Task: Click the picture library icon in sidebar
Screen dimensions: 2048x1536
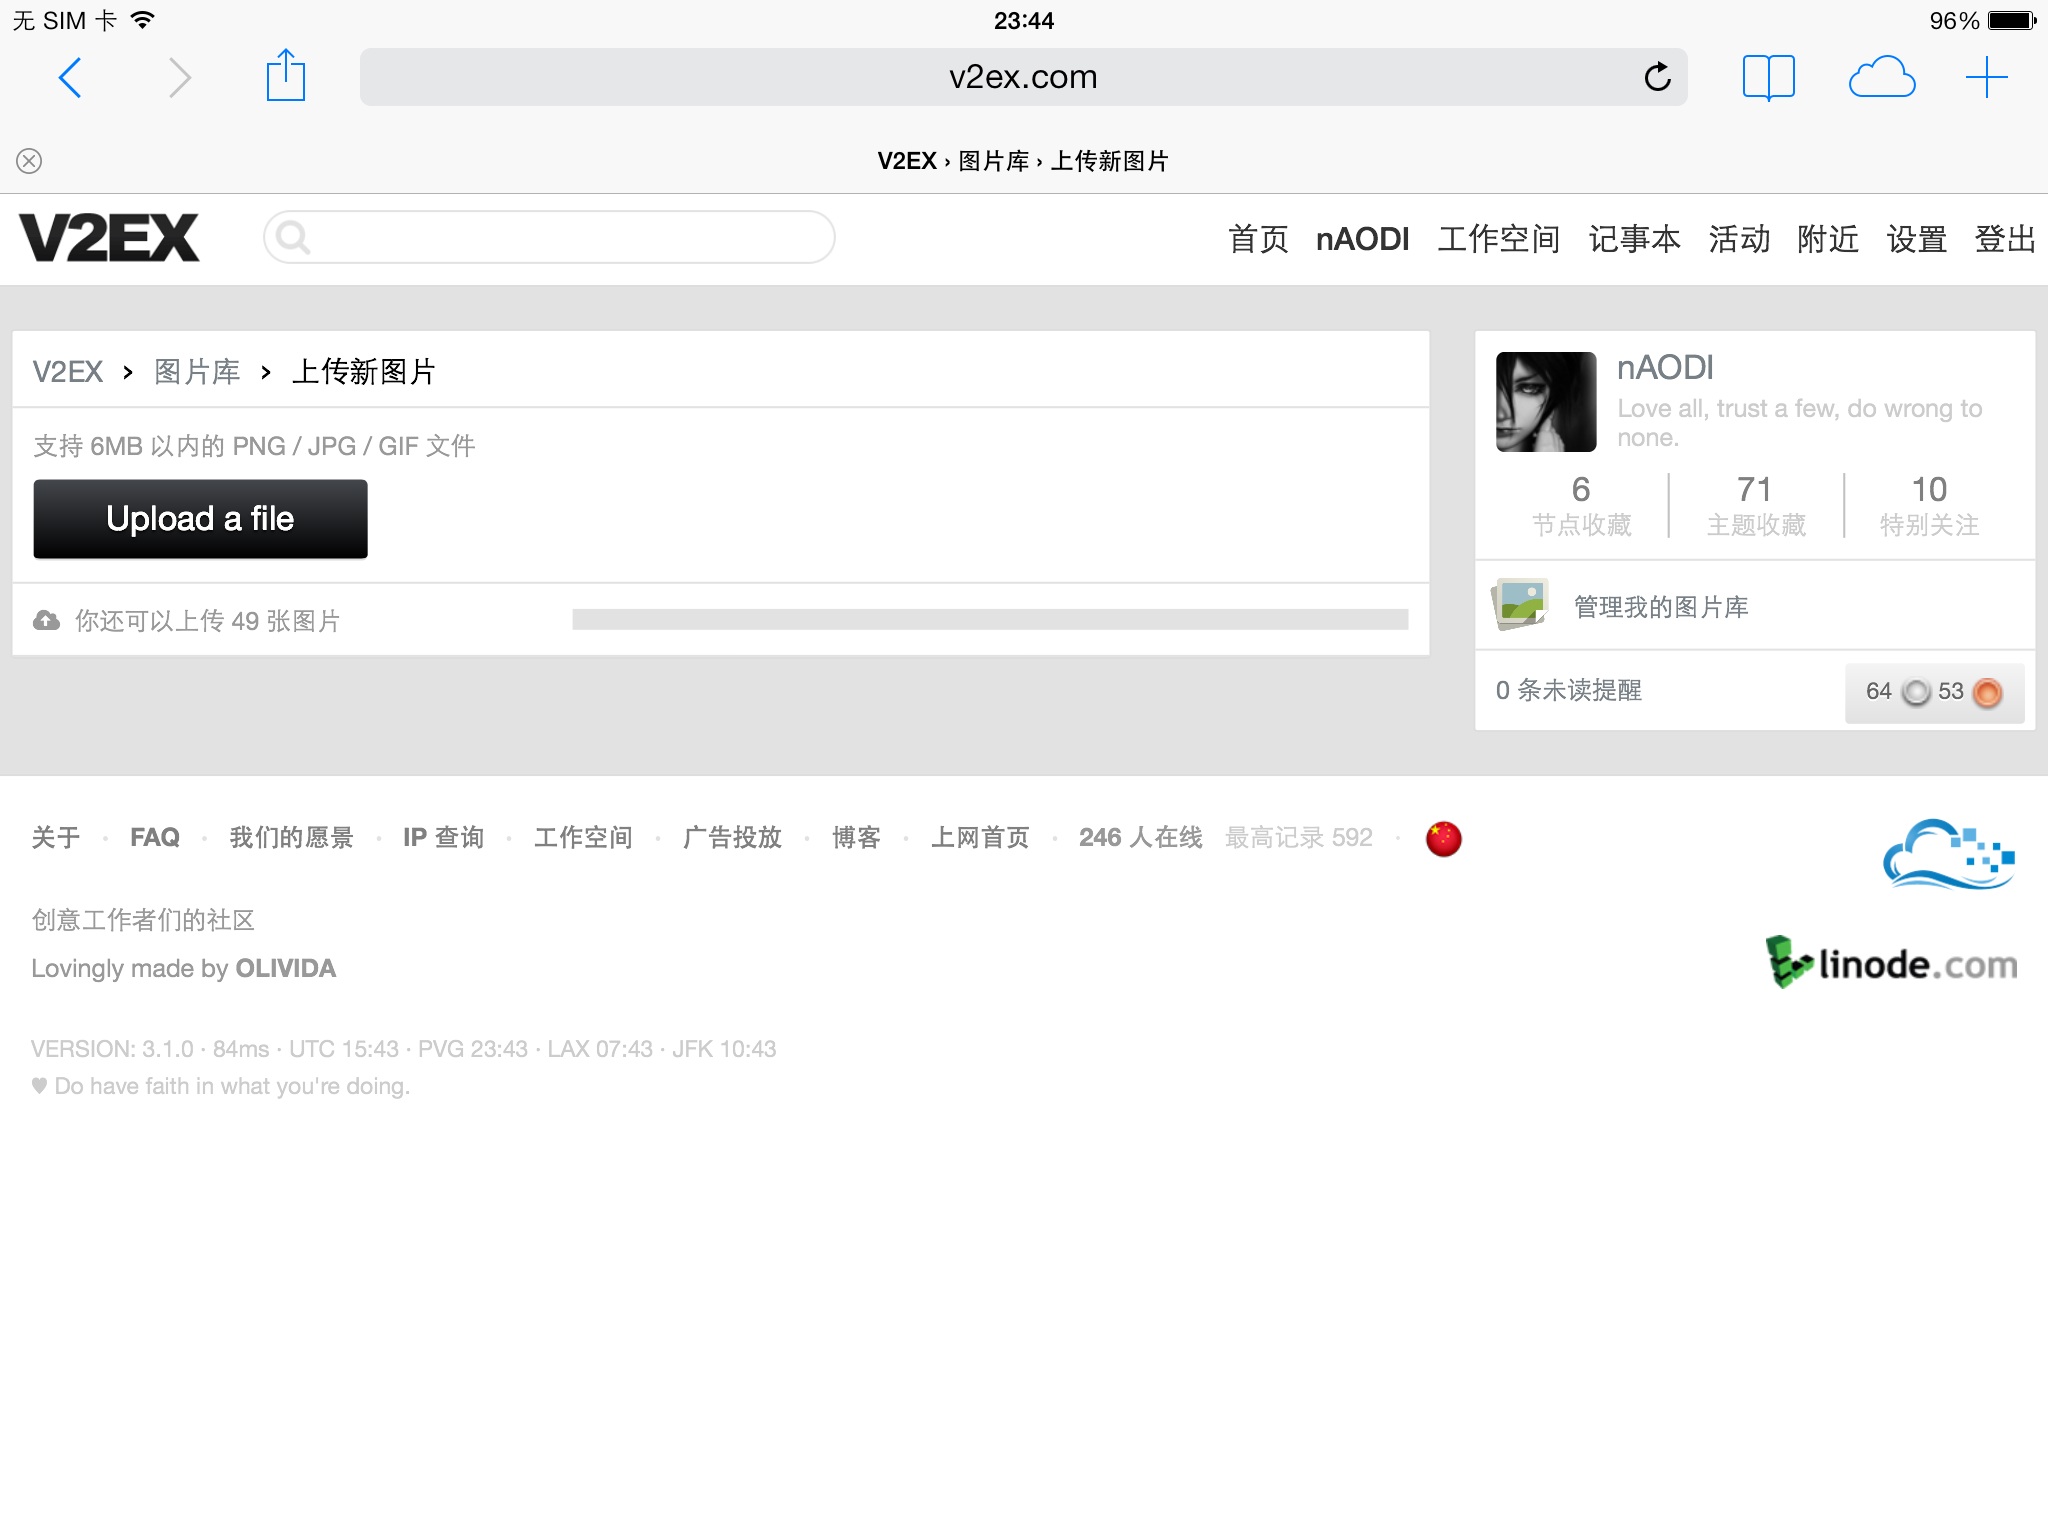Action: tap(1520, 605)
